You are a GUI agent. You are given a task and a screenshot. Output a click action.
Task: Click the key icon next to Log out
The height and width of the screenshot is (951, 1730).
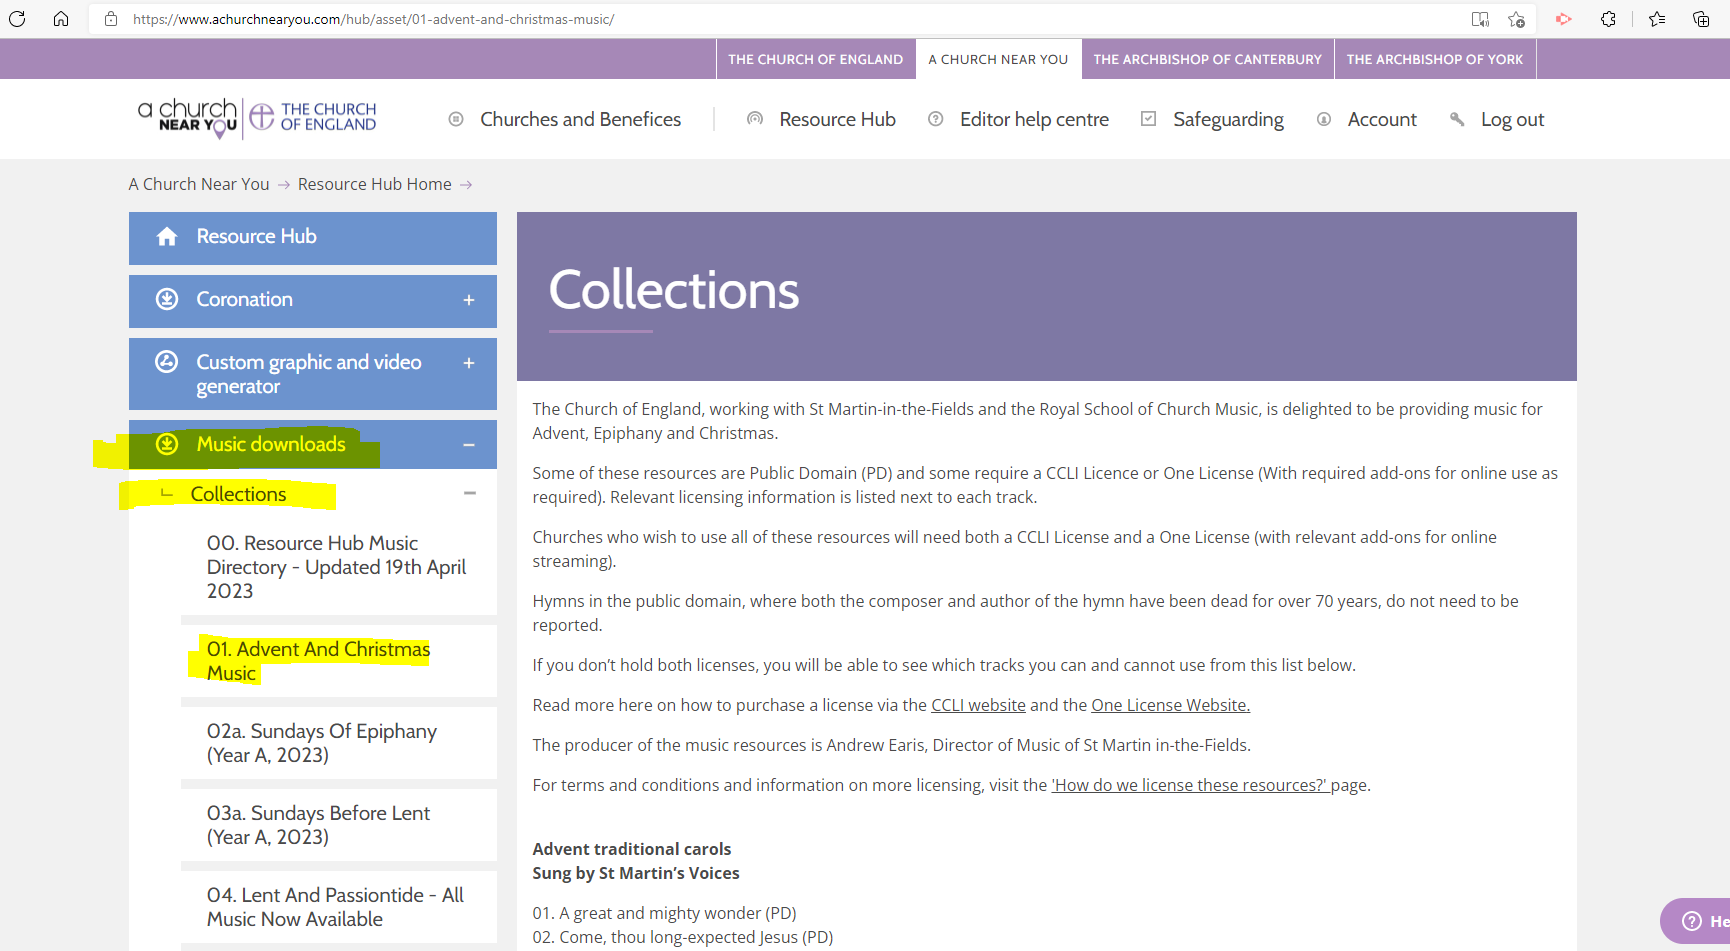[1457, 119]
